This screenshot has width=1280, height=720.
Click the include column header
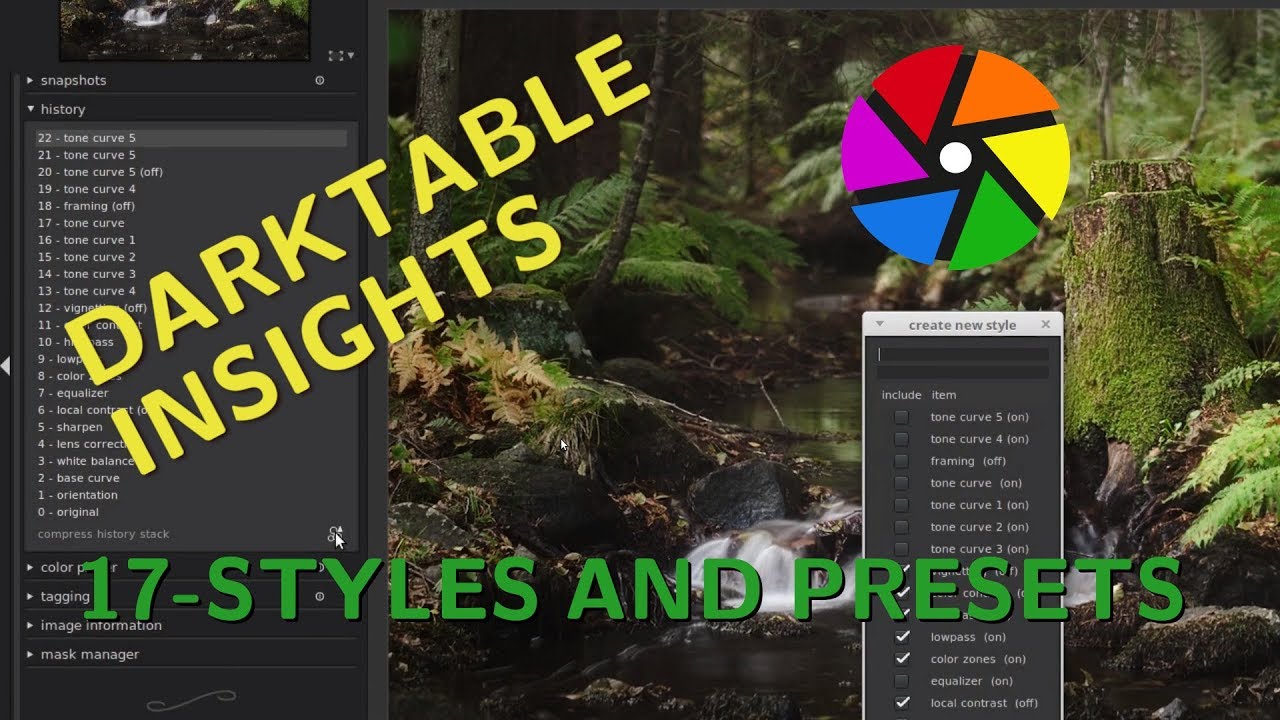tap(901, 395)
